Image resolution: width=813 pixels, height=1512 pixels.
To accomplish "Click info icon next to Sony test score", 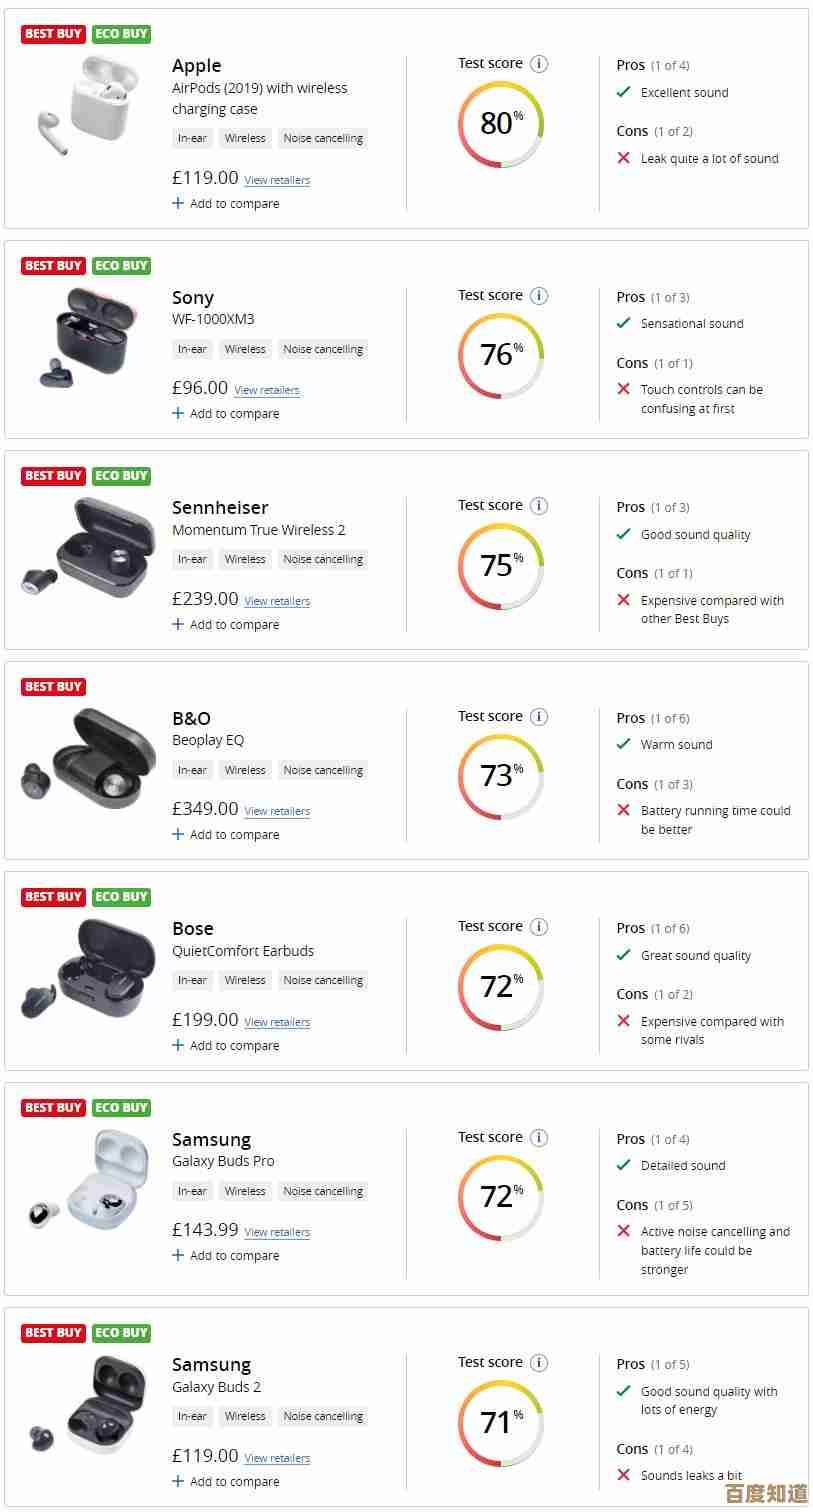I will tap(539, 296).
